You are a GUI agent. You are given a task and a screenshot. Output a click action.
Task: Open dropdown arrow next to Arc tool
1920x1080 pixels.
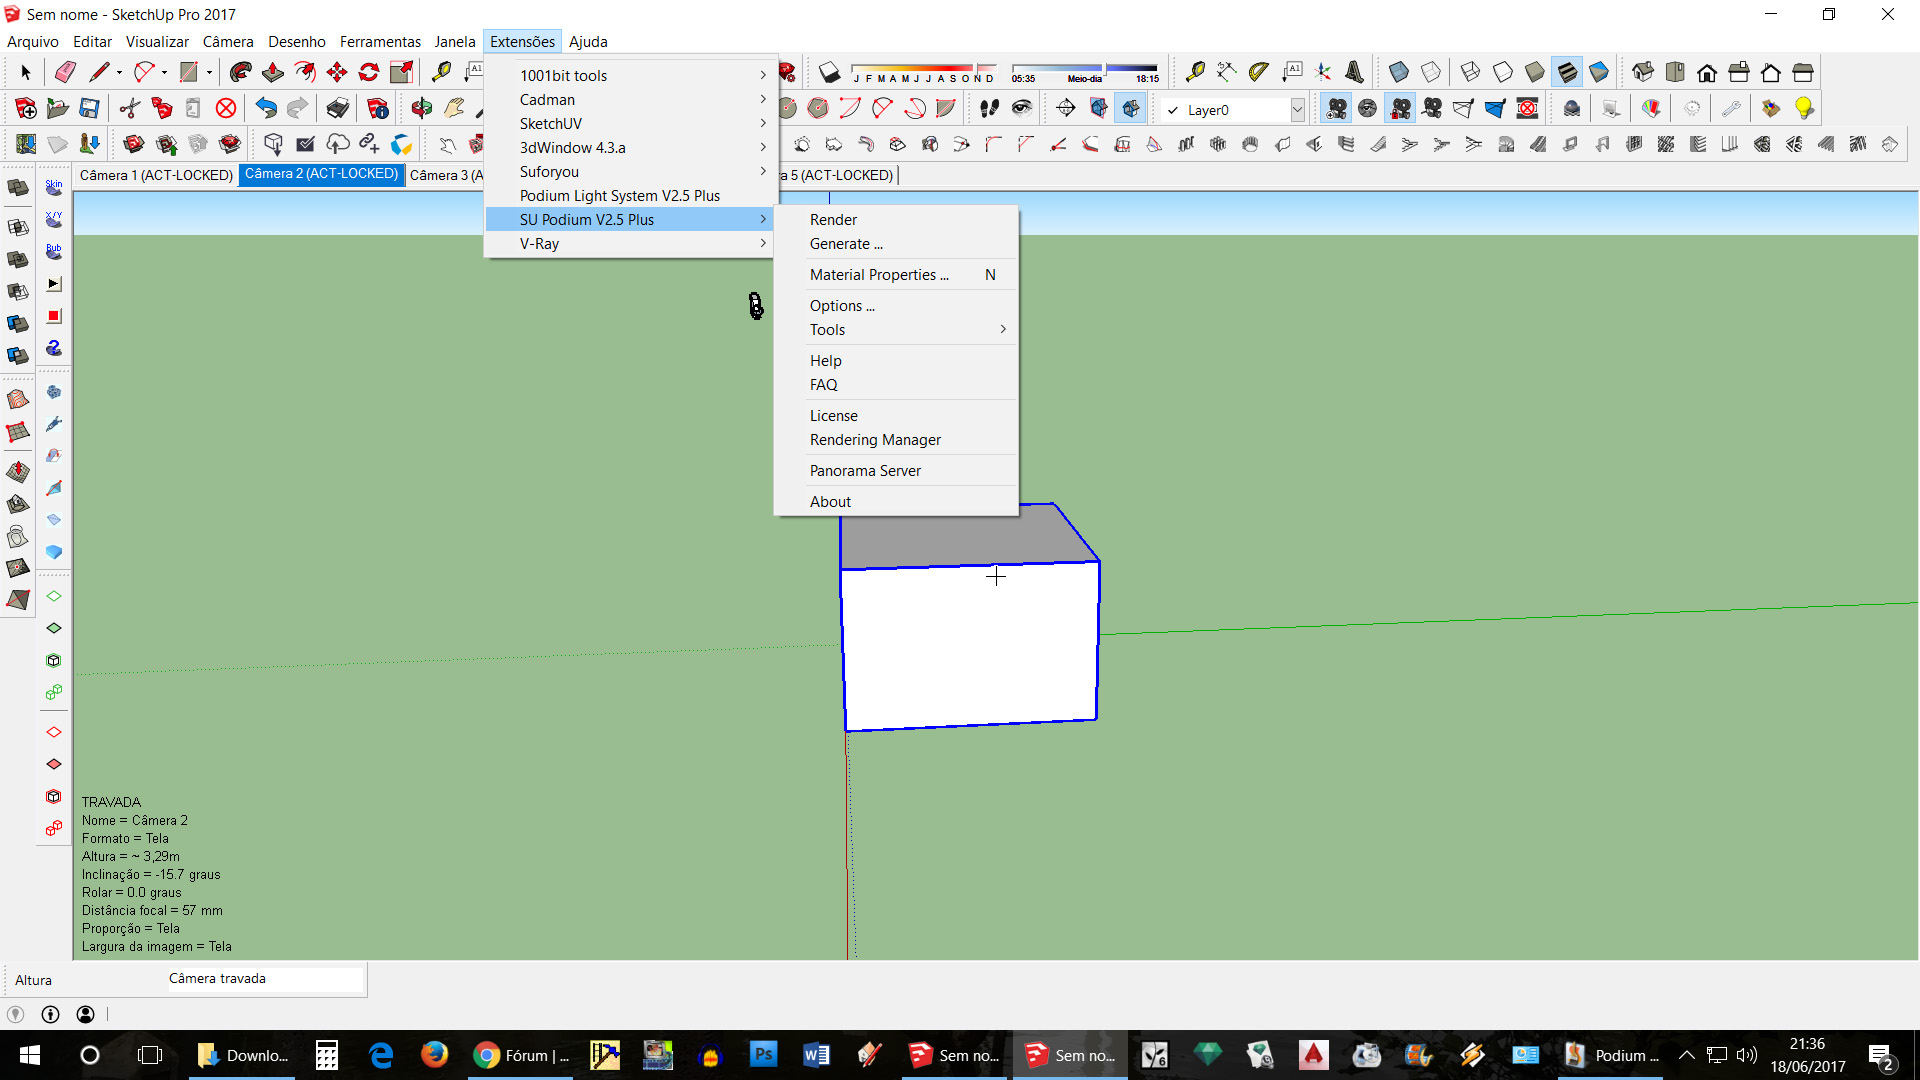tap(164, 72)
